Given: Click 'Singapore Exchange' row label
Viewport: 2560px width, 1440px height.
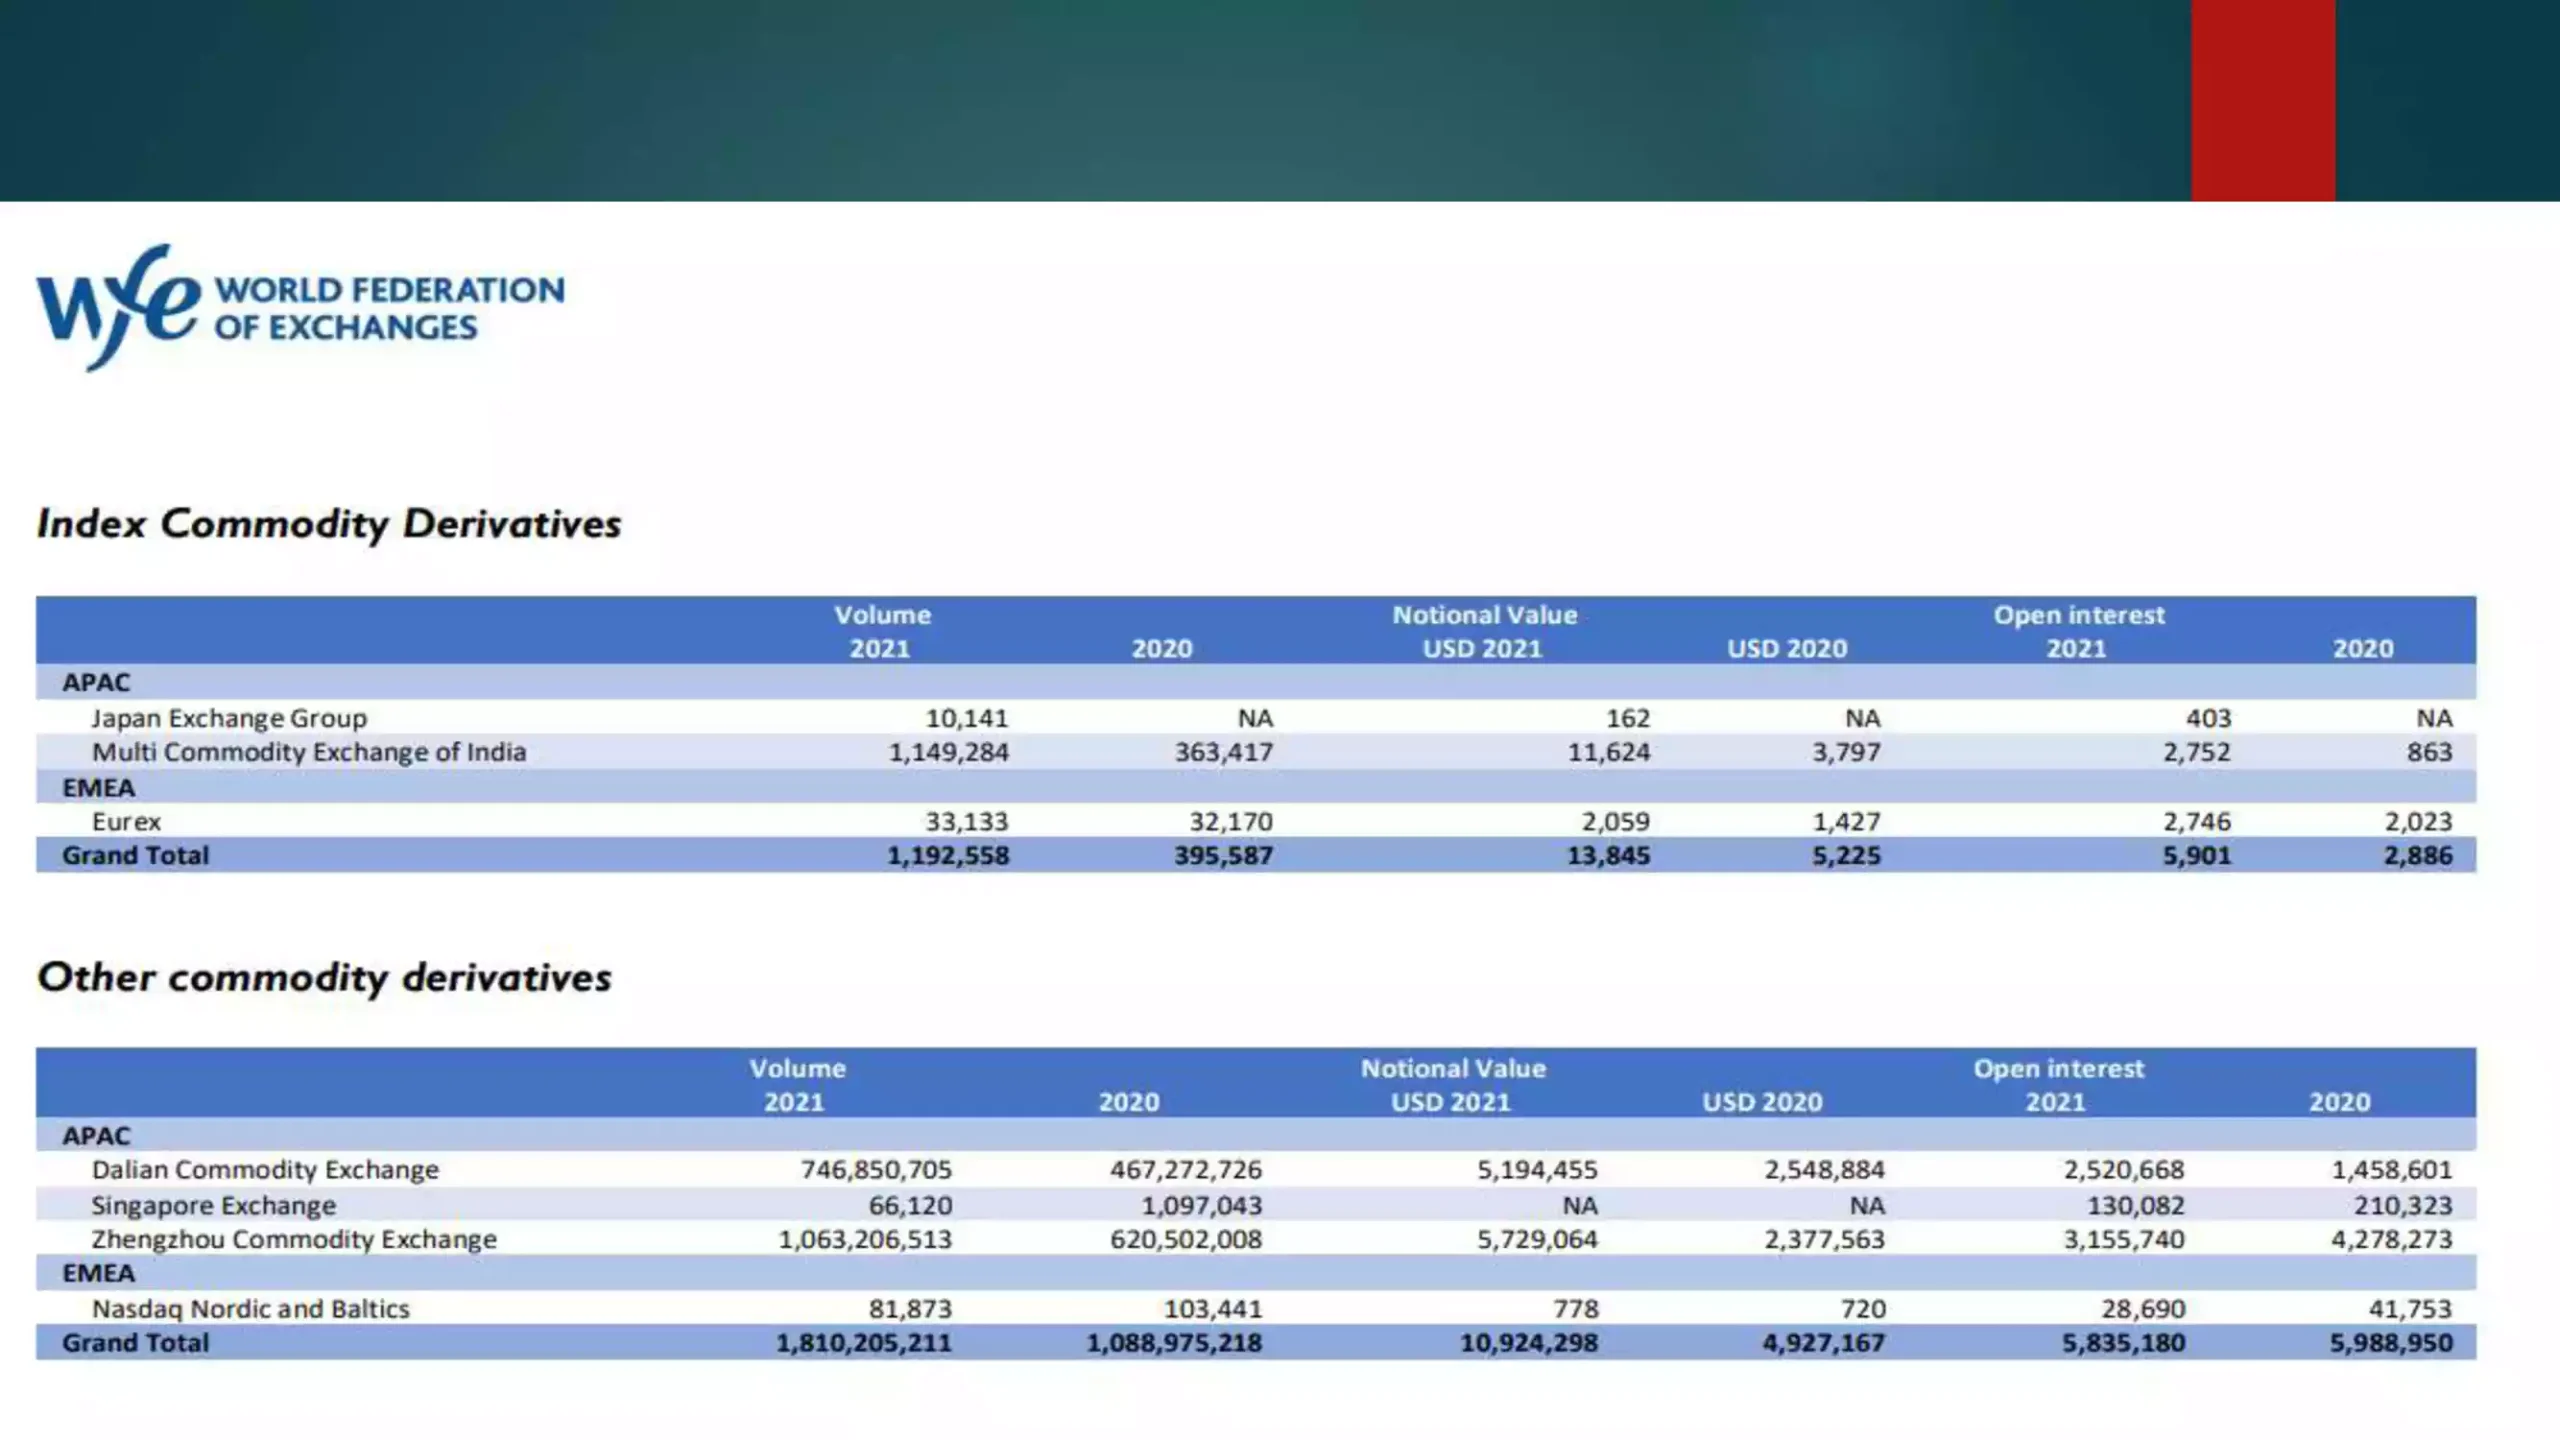Looking at the screenshot, I should tap(214, 1206).
